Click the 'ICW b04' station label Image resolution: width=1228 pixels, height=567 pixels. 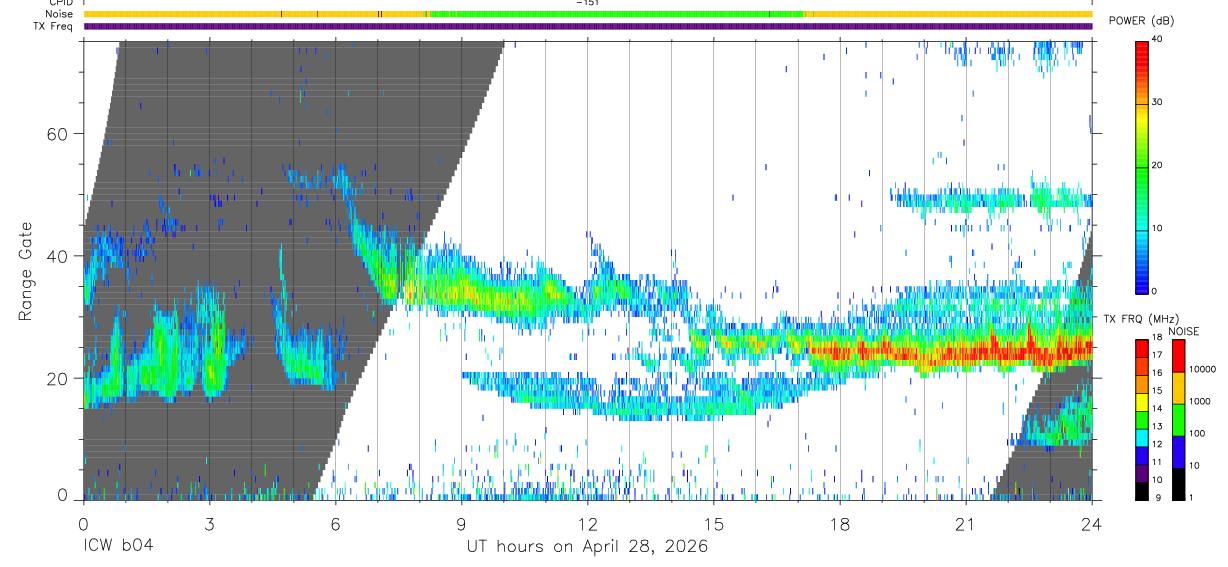pos(118,547)
